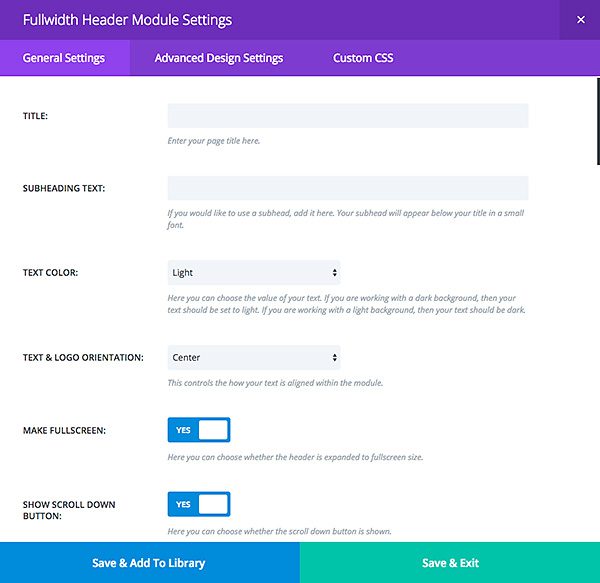Disable the Show Scroll Down Button switch

tap(199, 504)
